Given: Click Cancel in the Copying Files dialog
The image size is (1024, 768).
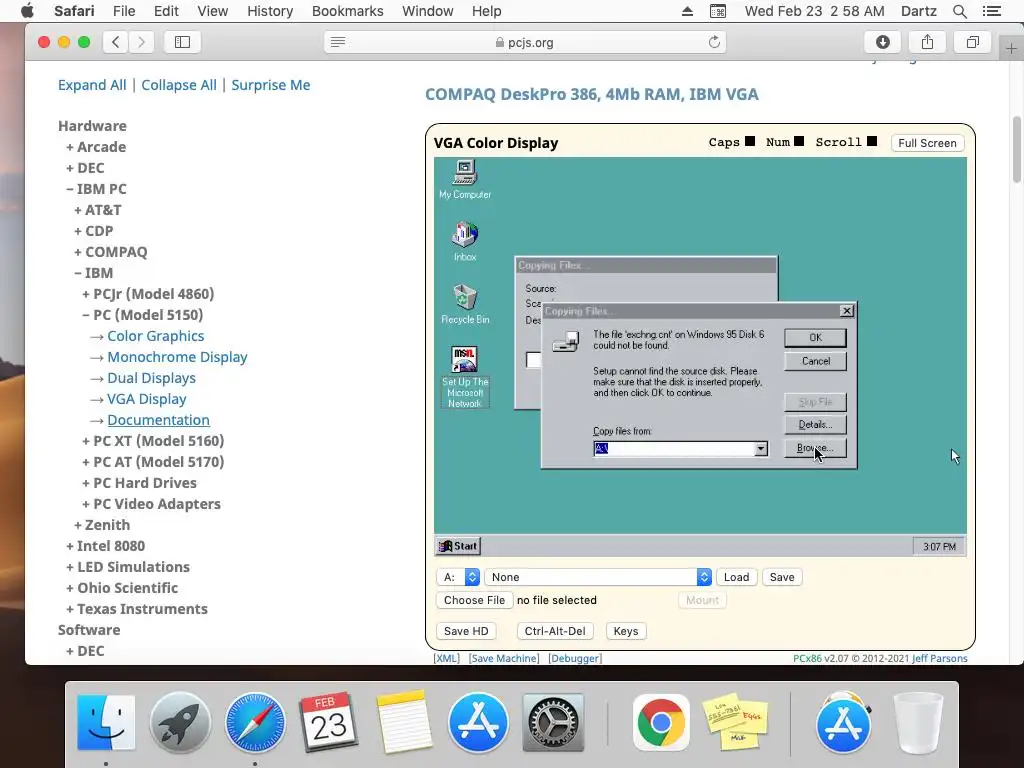Looking at the screenshot, I should pyautogui.click(x=815, y=361).
